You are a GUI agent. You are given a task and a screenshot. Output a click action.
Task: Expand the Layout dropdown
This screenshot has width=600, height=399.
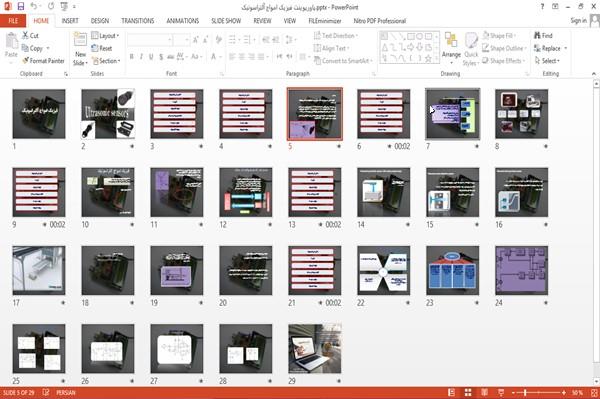tap(105, 36)
